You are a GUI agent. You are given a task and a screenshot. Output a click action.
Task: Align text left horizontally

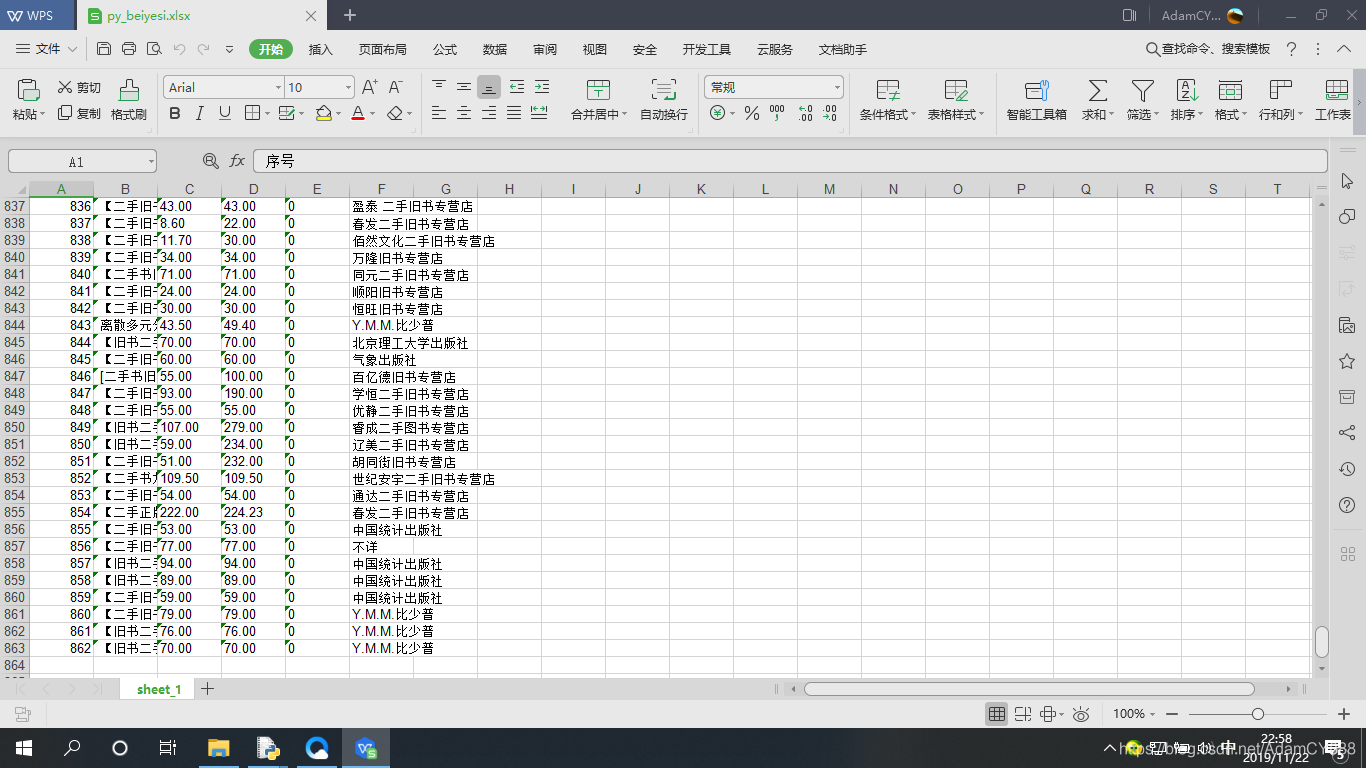(439, 113)
